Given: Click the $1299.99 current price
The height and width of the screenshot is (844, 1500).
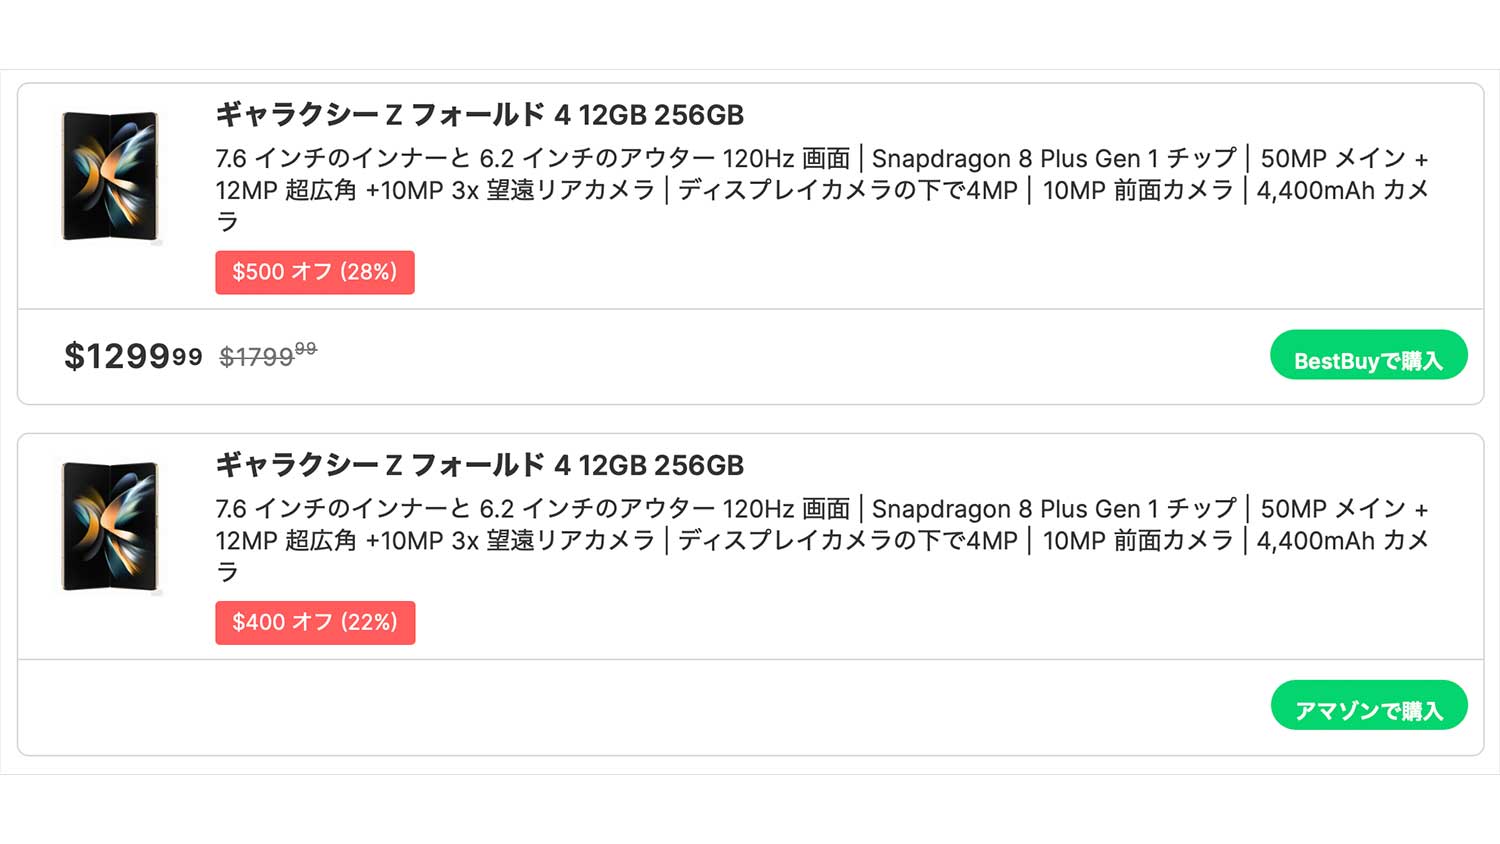Looking at the screenshot, I should coord(132,356).
